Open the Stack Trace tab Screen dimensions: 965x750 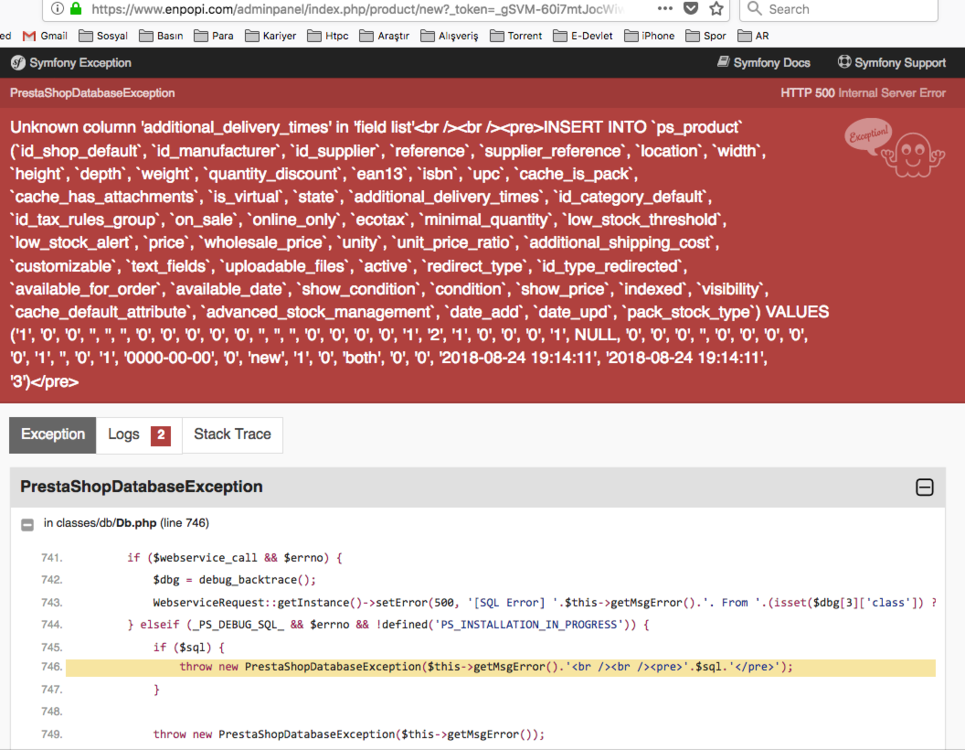[232, 434]
